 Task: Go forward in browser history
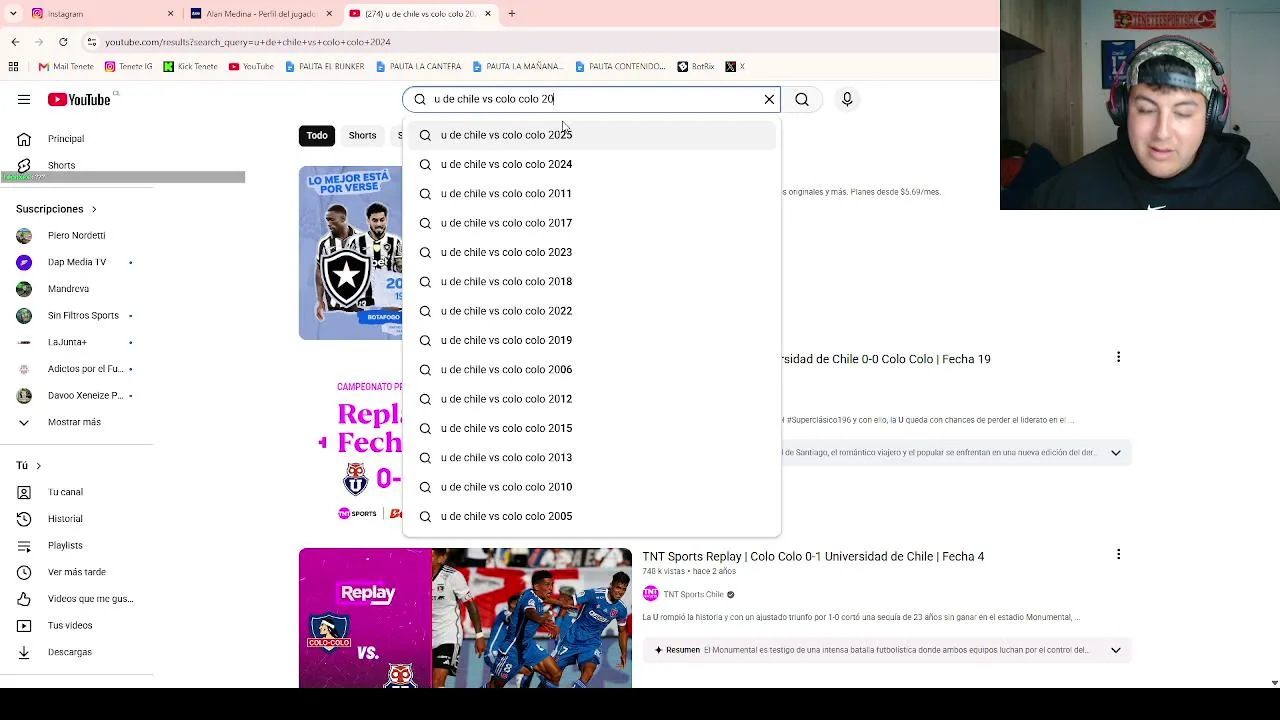pyautogui.click(x=39, y=42)
